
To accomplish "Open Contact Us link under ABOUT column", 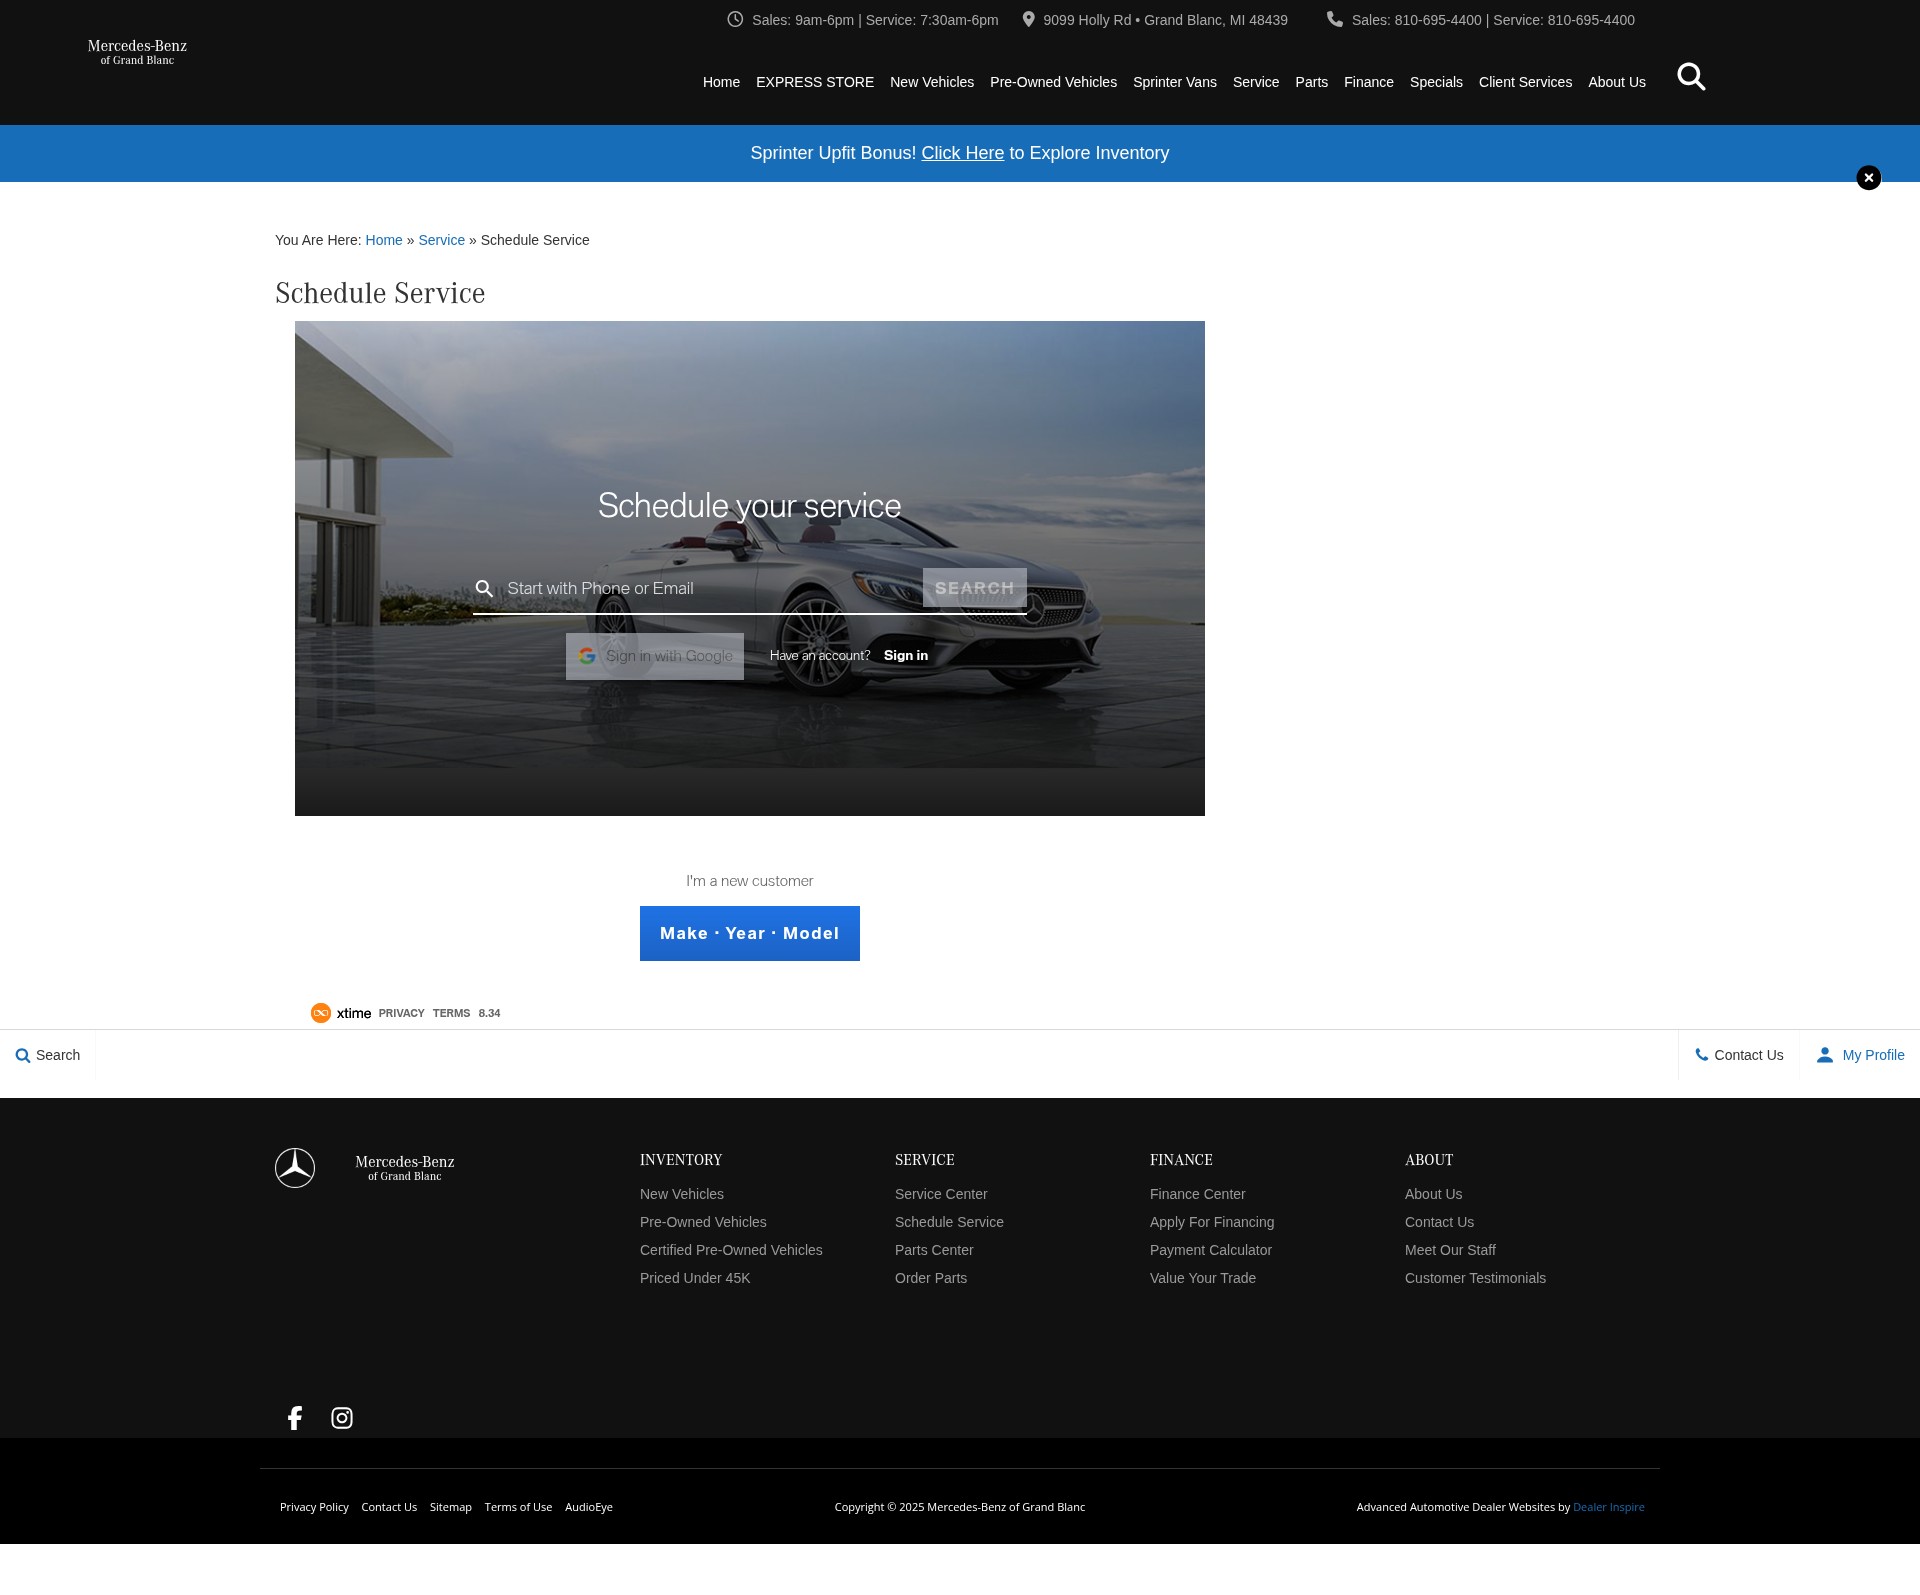I will click(x=1439, y=1222).
